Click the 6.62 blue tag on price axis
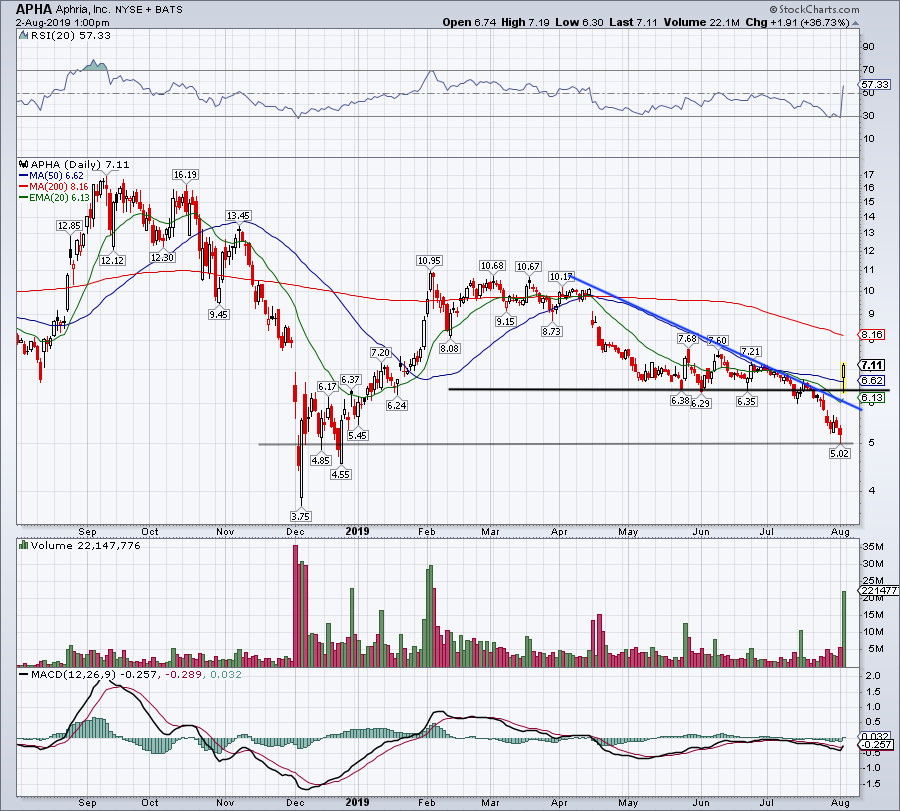 (x=872, y=381)
